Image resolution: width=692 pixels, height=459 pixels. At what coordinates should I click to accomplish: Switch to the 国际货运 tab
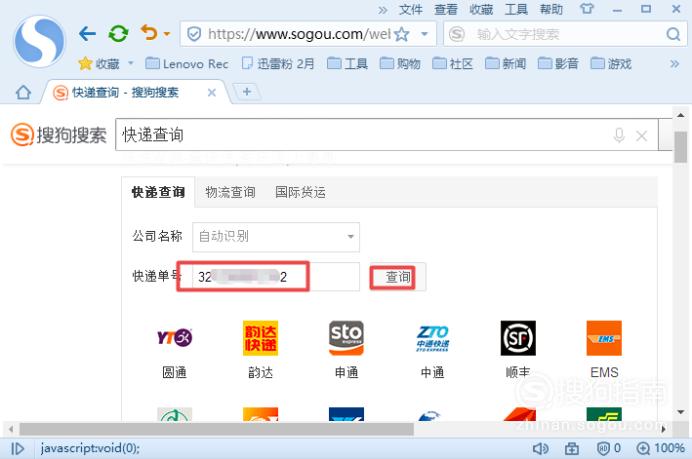[301, 192]
